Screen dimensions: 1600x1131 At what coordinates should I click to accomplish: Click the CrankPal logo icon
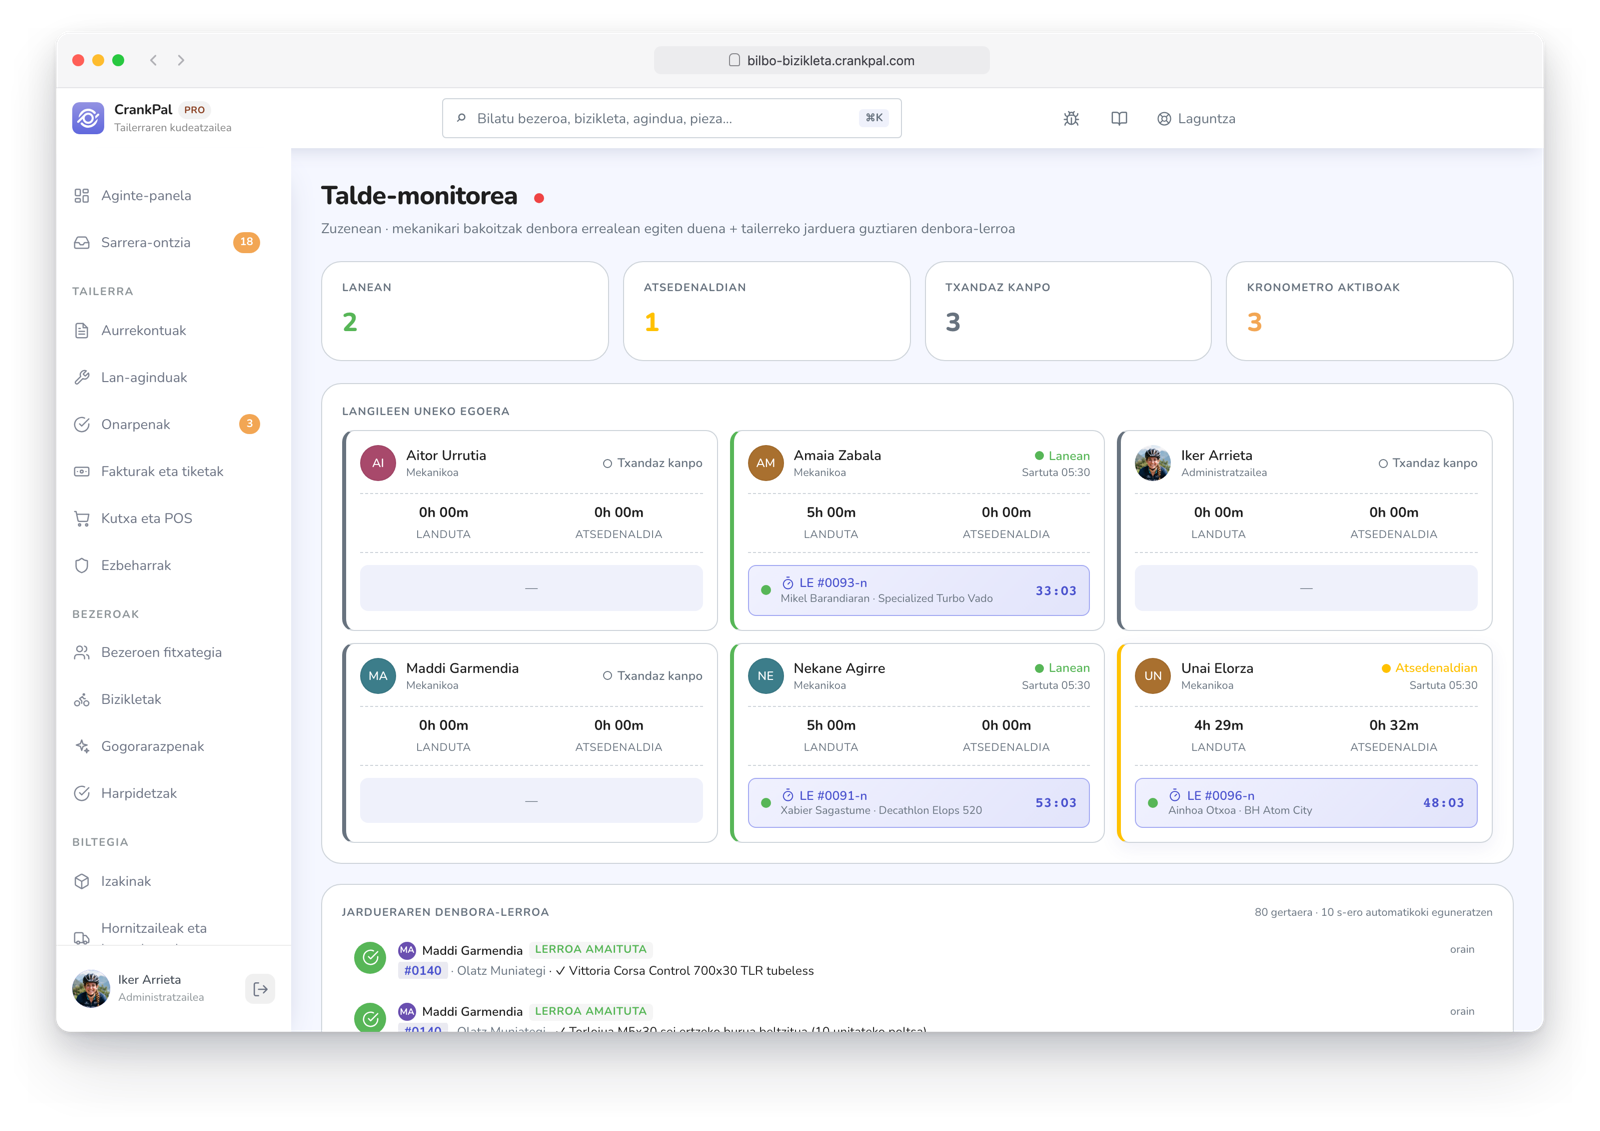88,118
